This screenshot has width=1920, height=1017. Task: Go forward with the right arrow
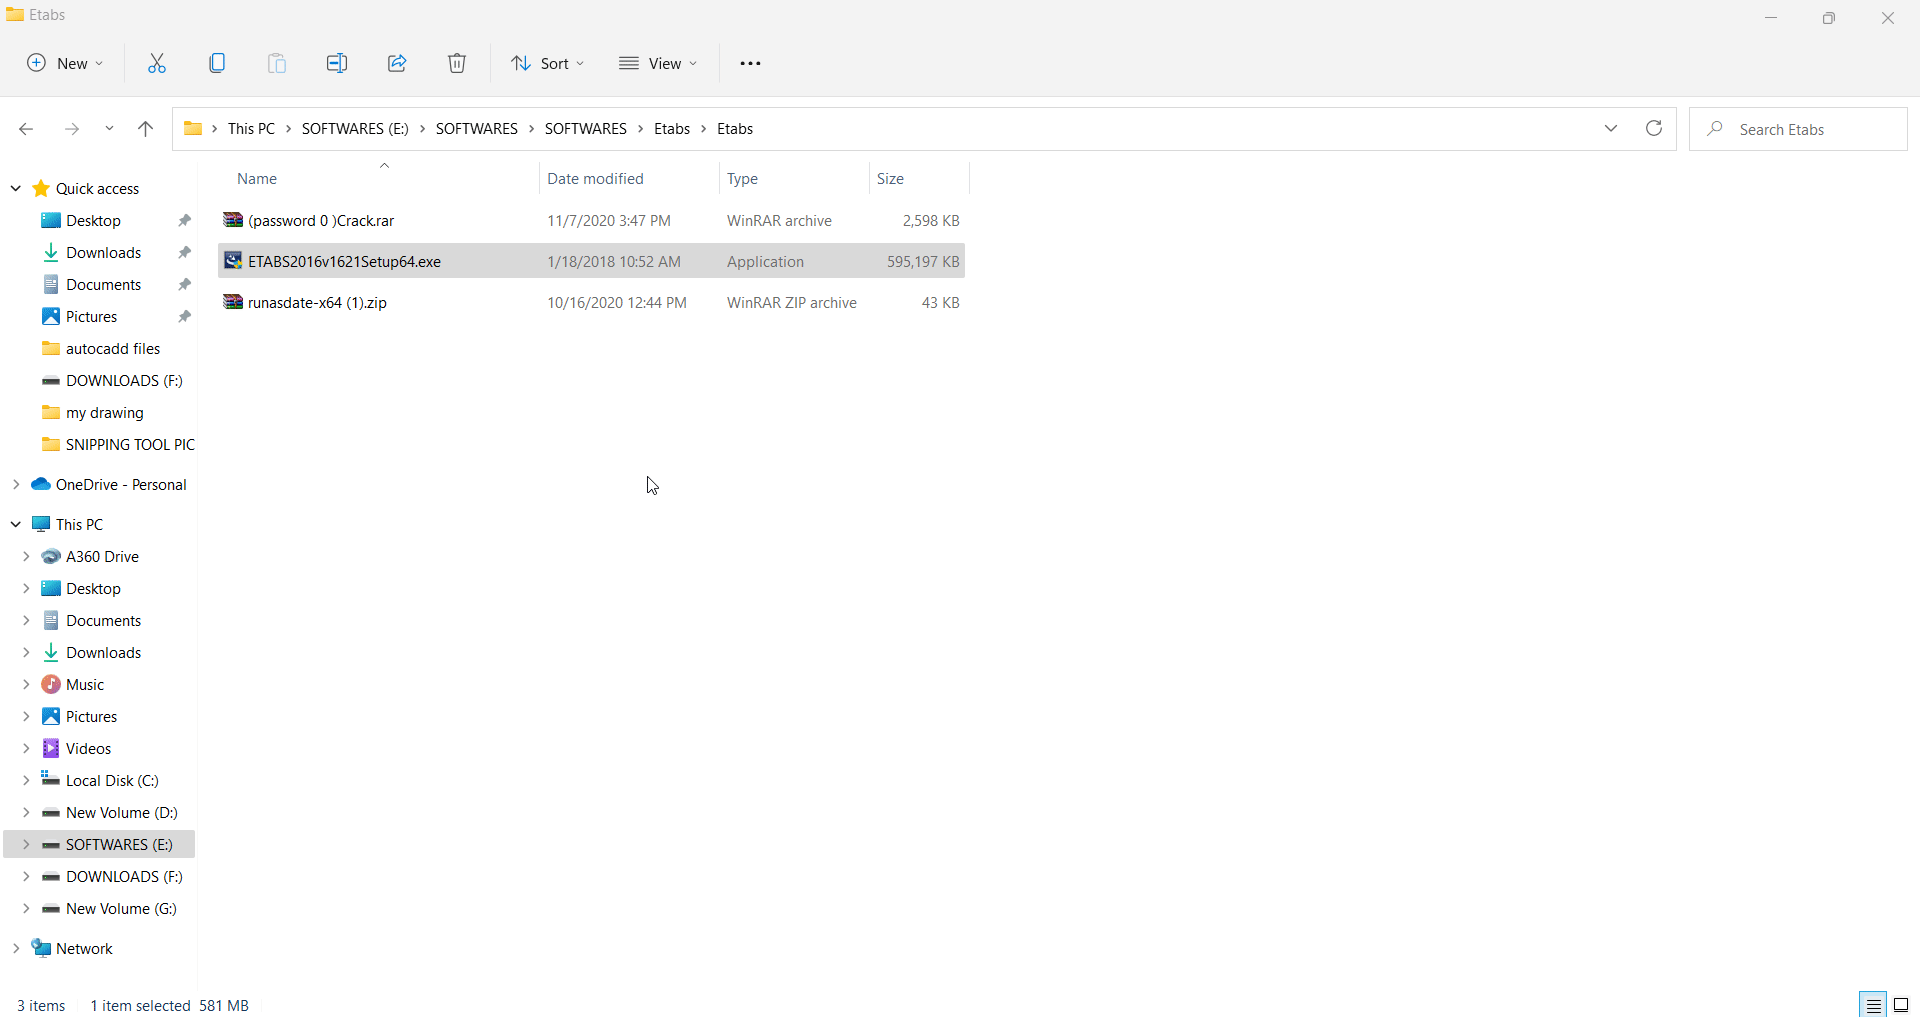[x=71, y=129]
